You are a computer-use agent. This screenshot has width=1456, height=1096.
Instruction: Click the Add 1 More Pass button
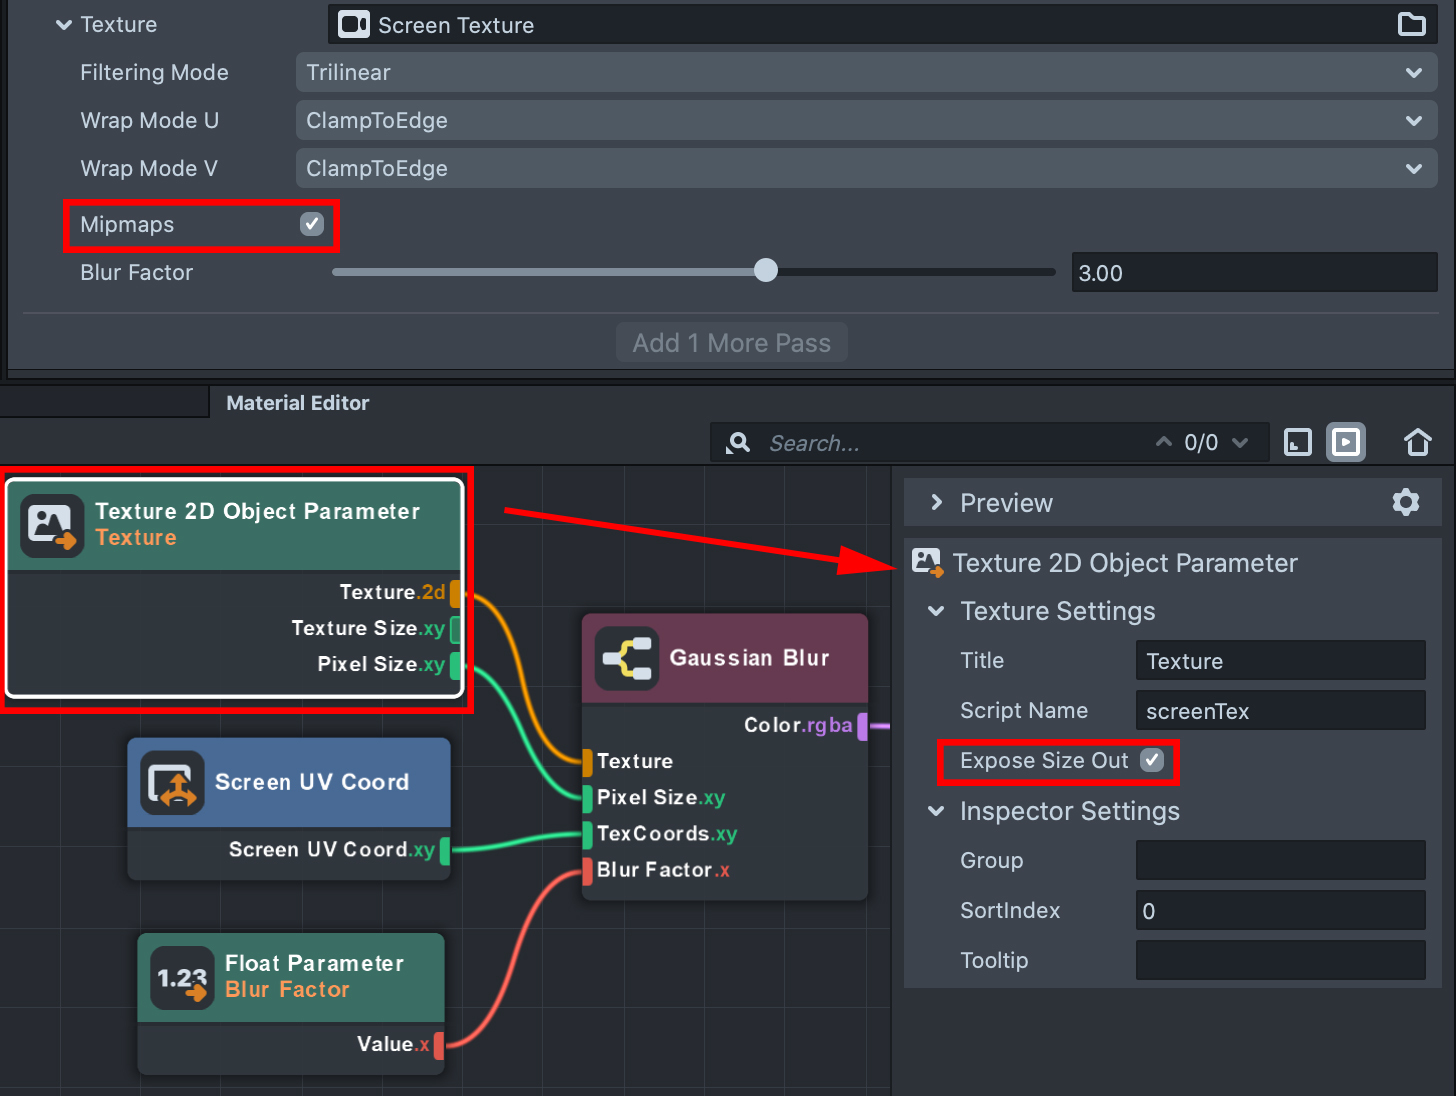[731, 343]
